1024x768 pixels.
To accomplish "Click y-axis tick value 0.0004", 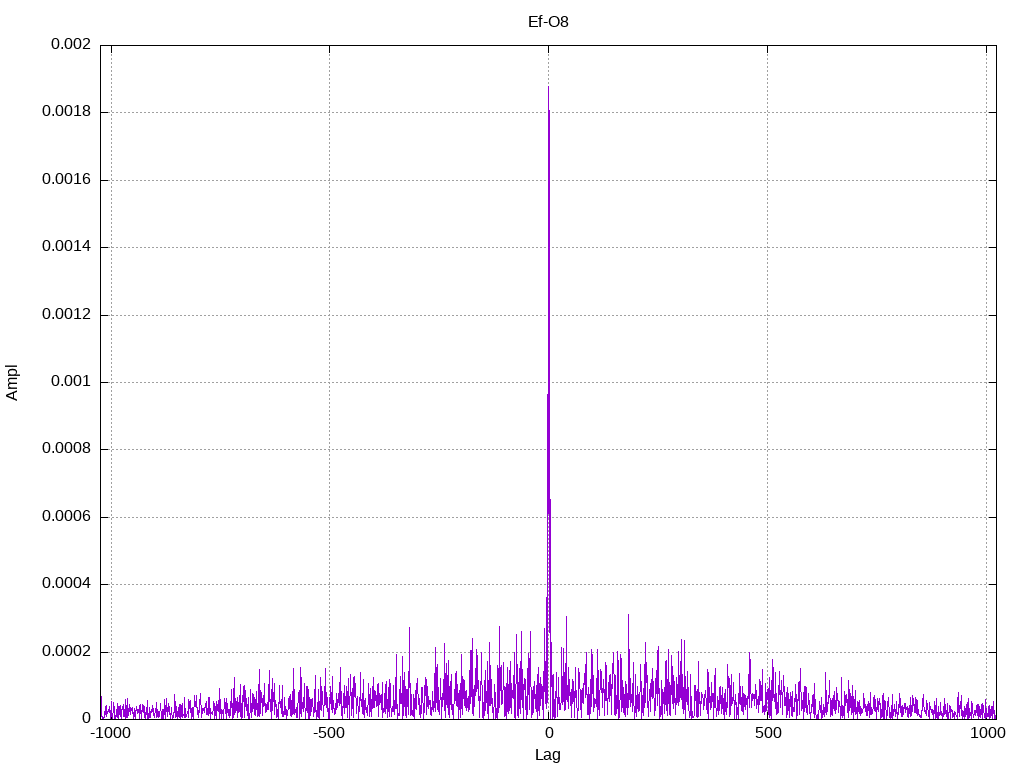I will 66,583.
